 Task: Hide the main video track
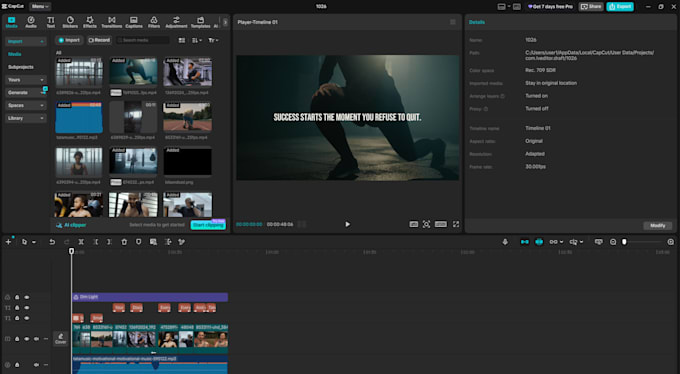click(x=26, y=339)
